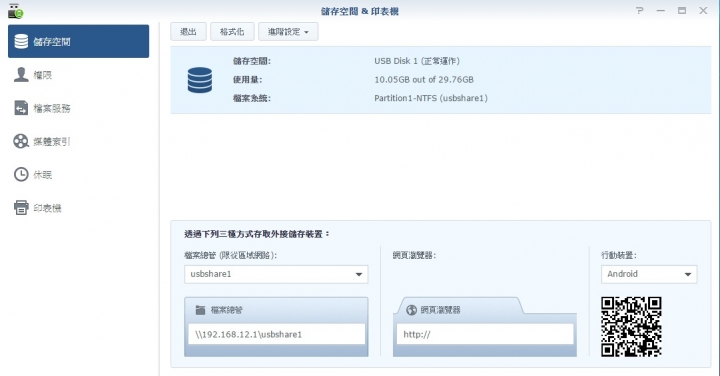Click the user icon beside 權限

pyautogui.click(x=21, y=74)
